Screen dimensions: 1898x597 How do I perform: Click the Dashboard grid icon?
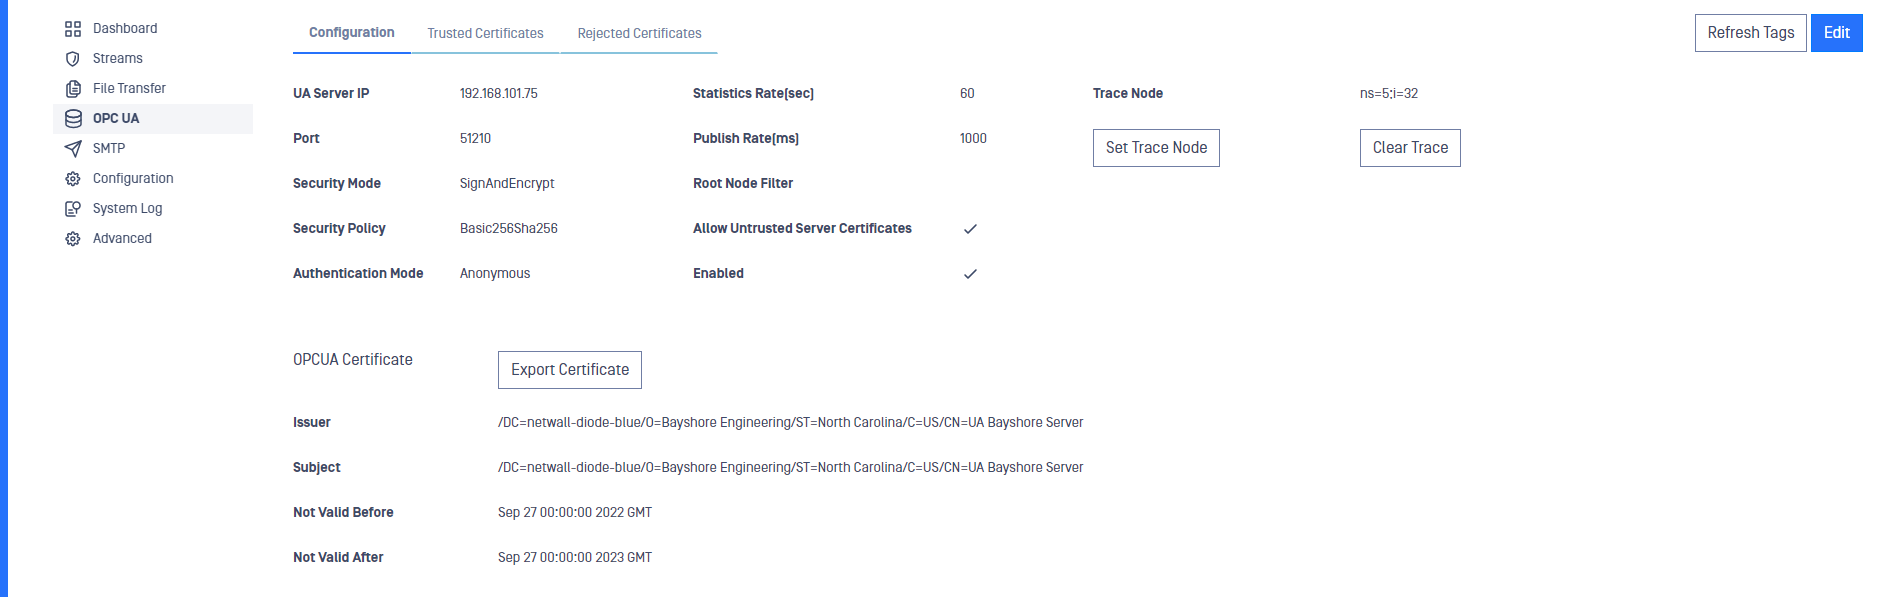click(73, 29)
